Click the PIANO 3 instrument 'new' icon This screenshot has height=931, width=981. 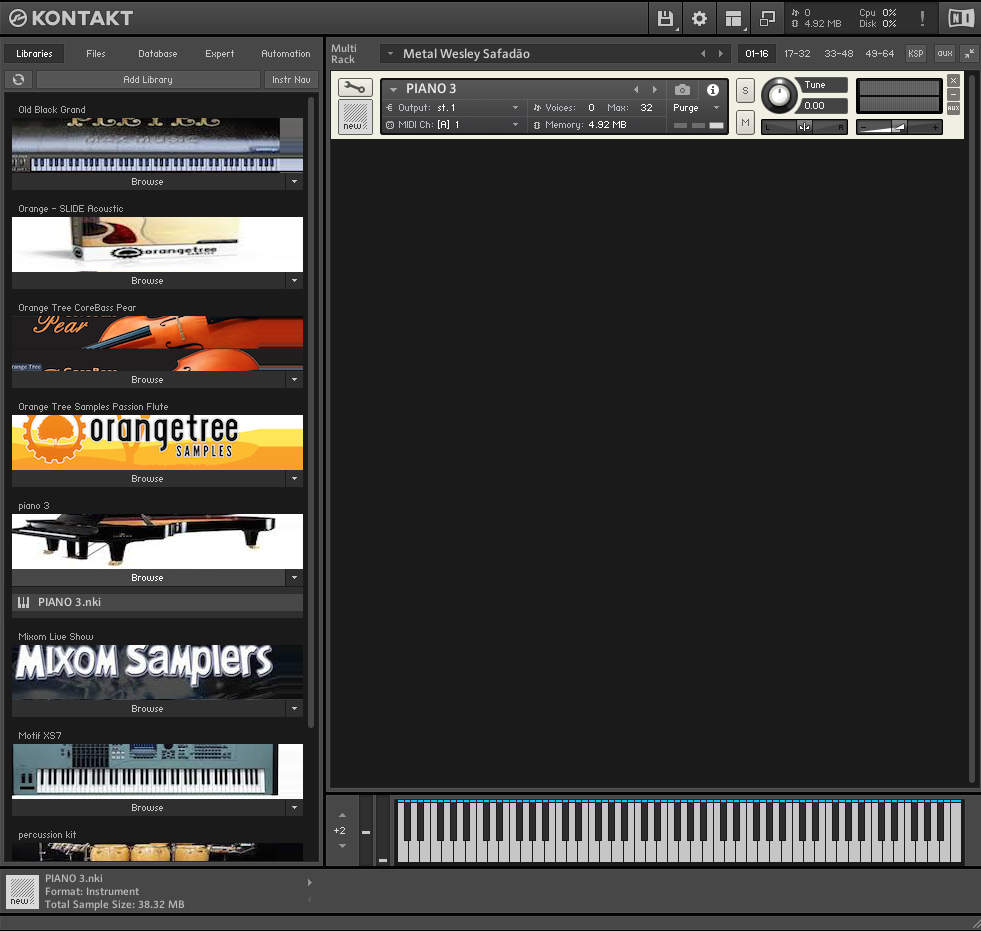coord(355,117)
